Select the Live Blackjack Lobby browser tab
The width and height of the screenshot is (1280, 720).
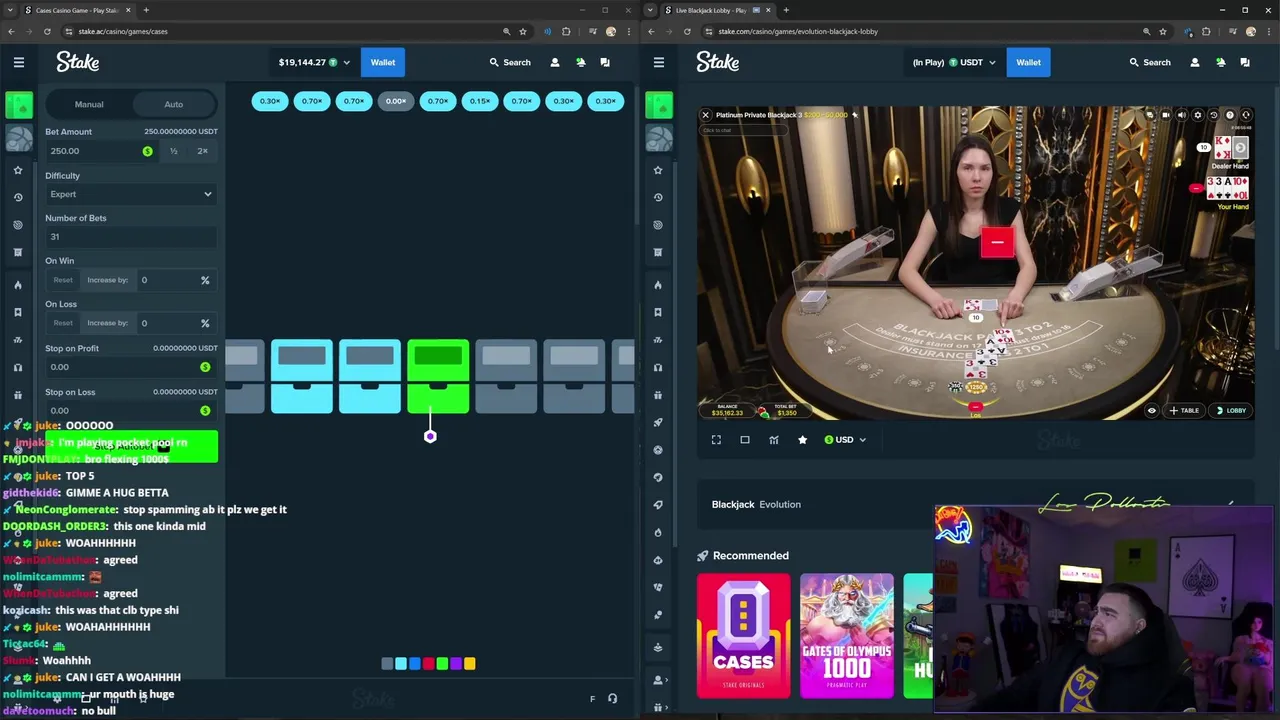tap(720, 10)
